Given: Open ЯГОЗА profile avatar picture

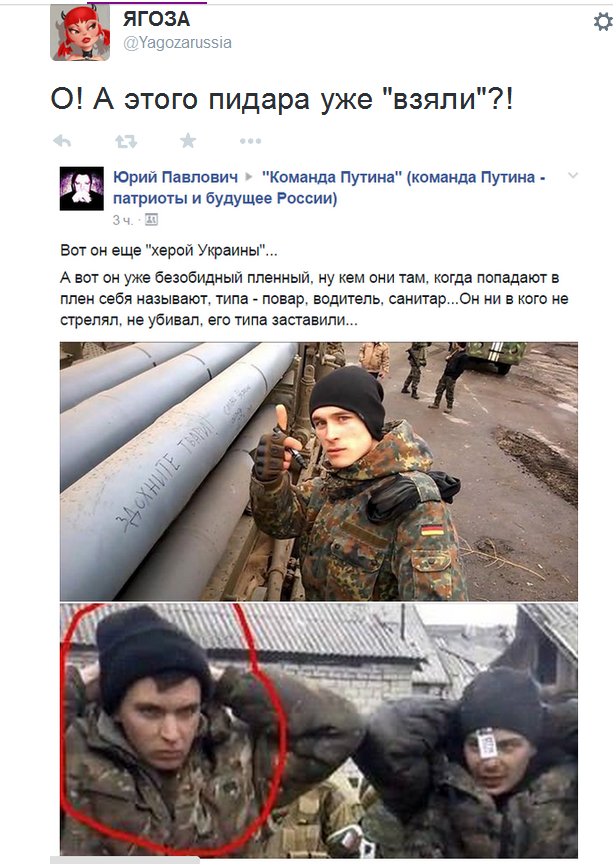Looking at the screenshot, I should tap(80, 32).
